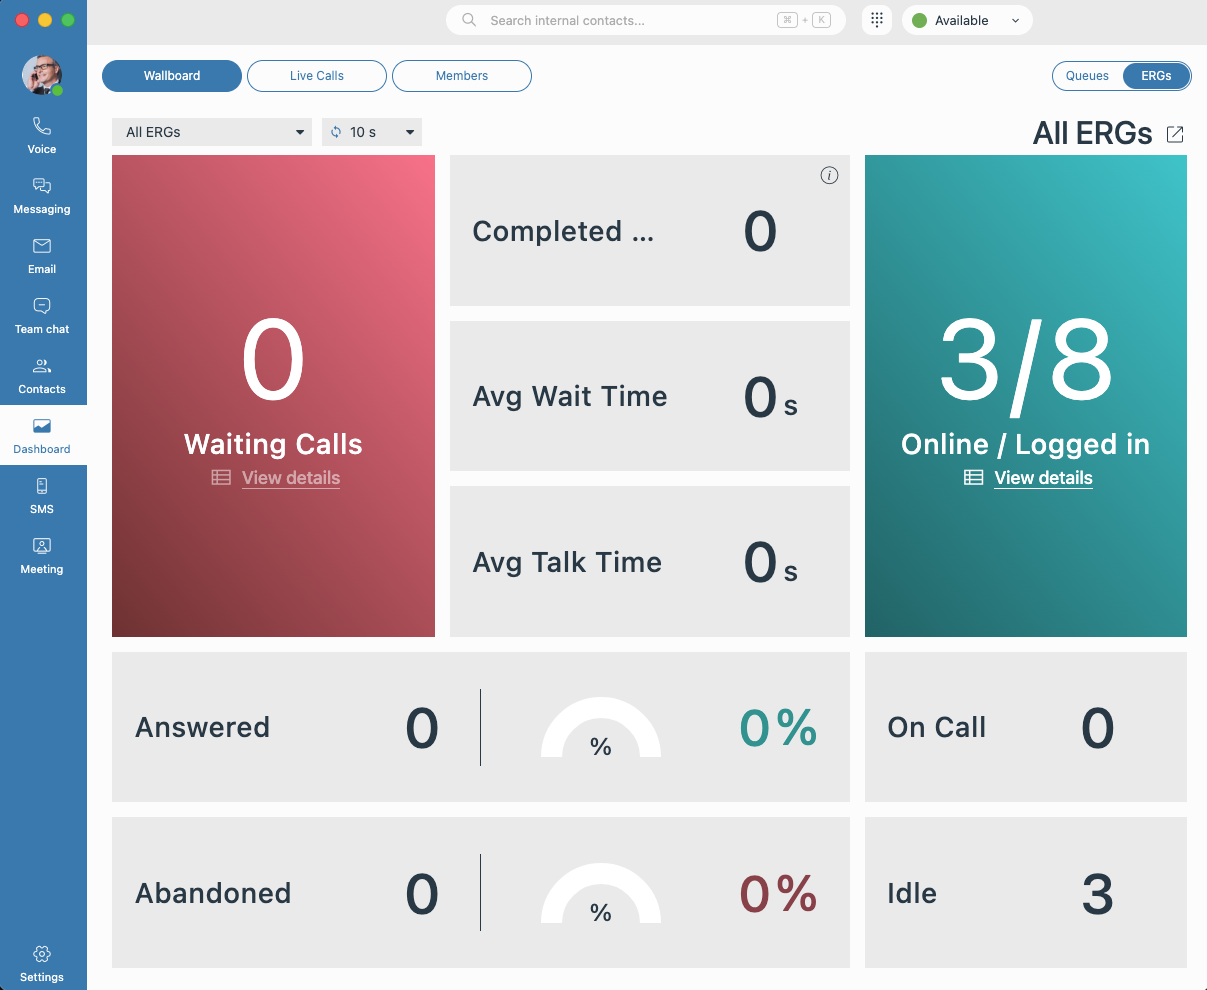Open Settings gear at bottom
The height and width of the screenshot is (990, 1207).
coord(42,964)
